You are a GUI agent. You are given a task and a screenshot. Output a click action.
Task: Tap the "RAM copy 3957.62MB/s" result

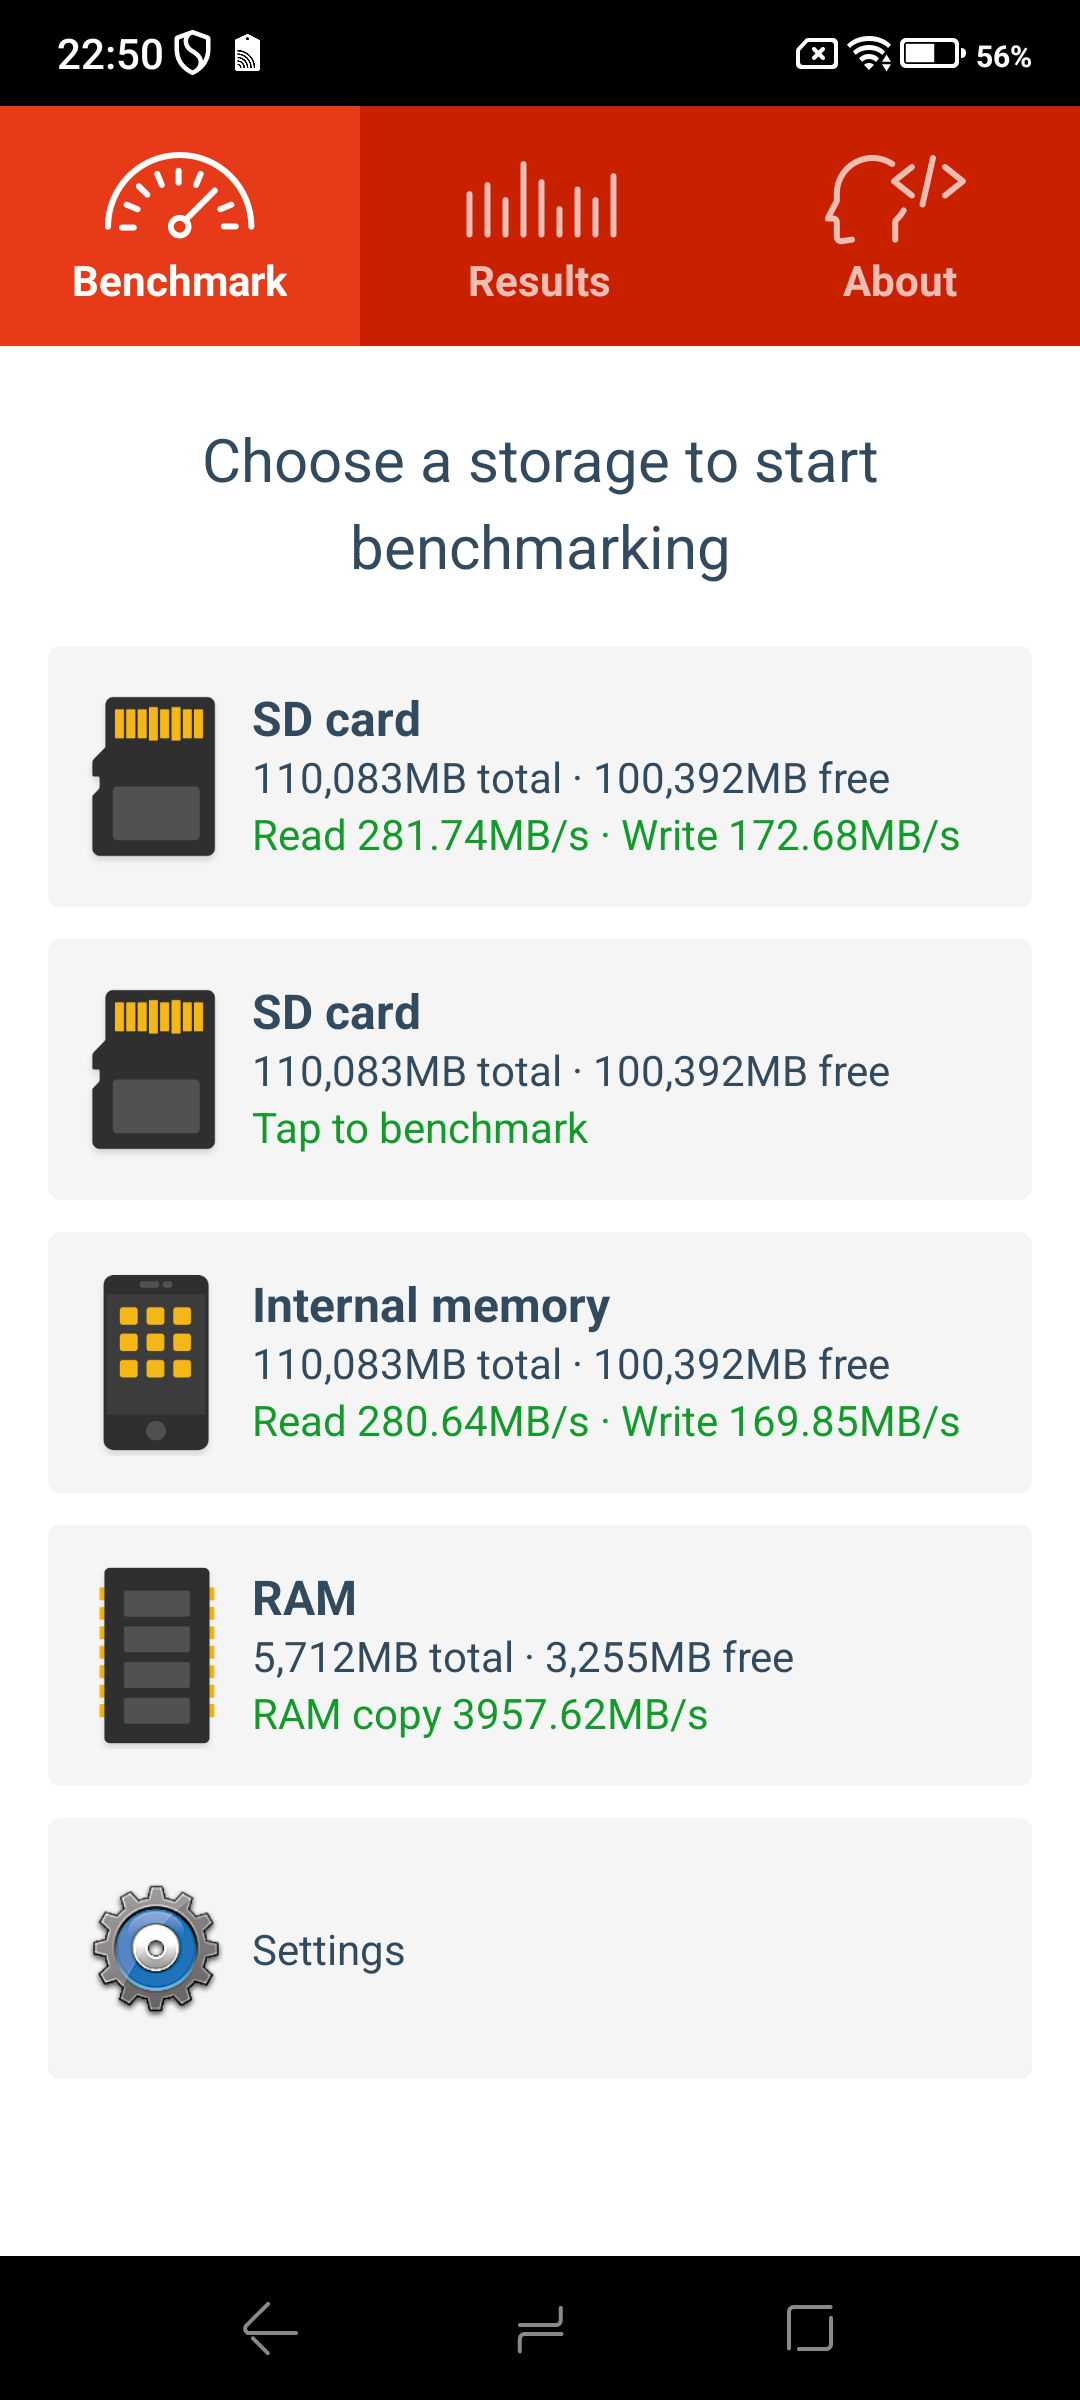[x=480, y=1715]
